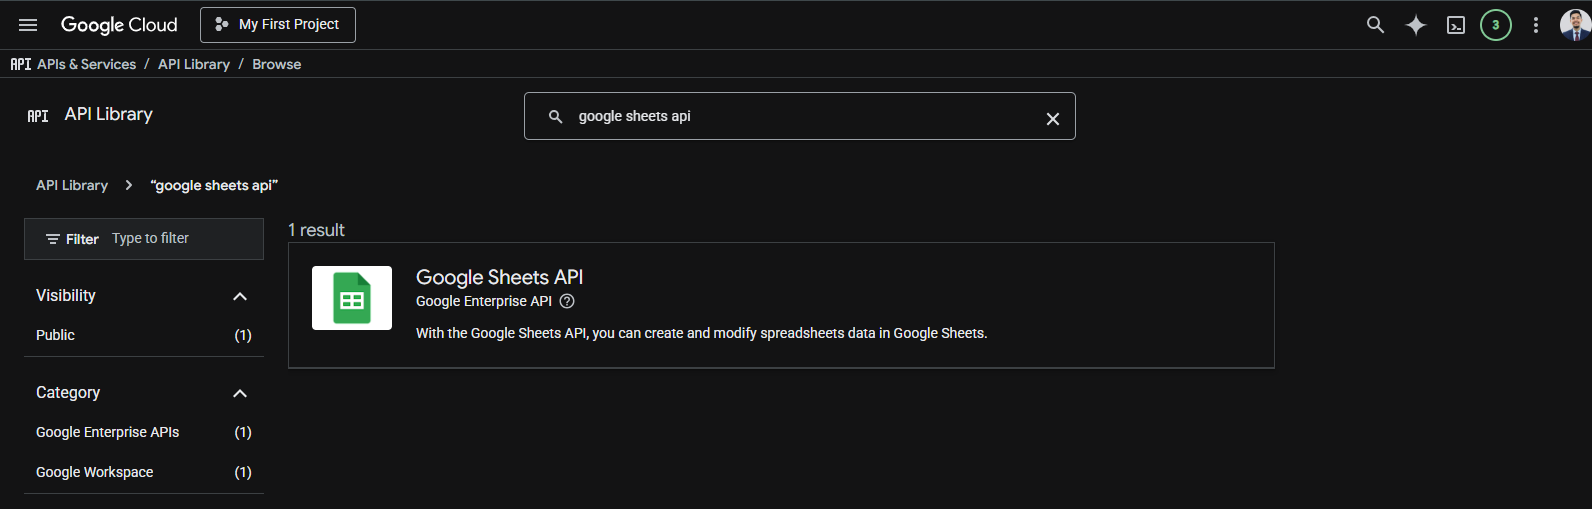Click the API icon at breadcrumb start
This screenshot has height=509, width=1592.
tap(21, 64)
